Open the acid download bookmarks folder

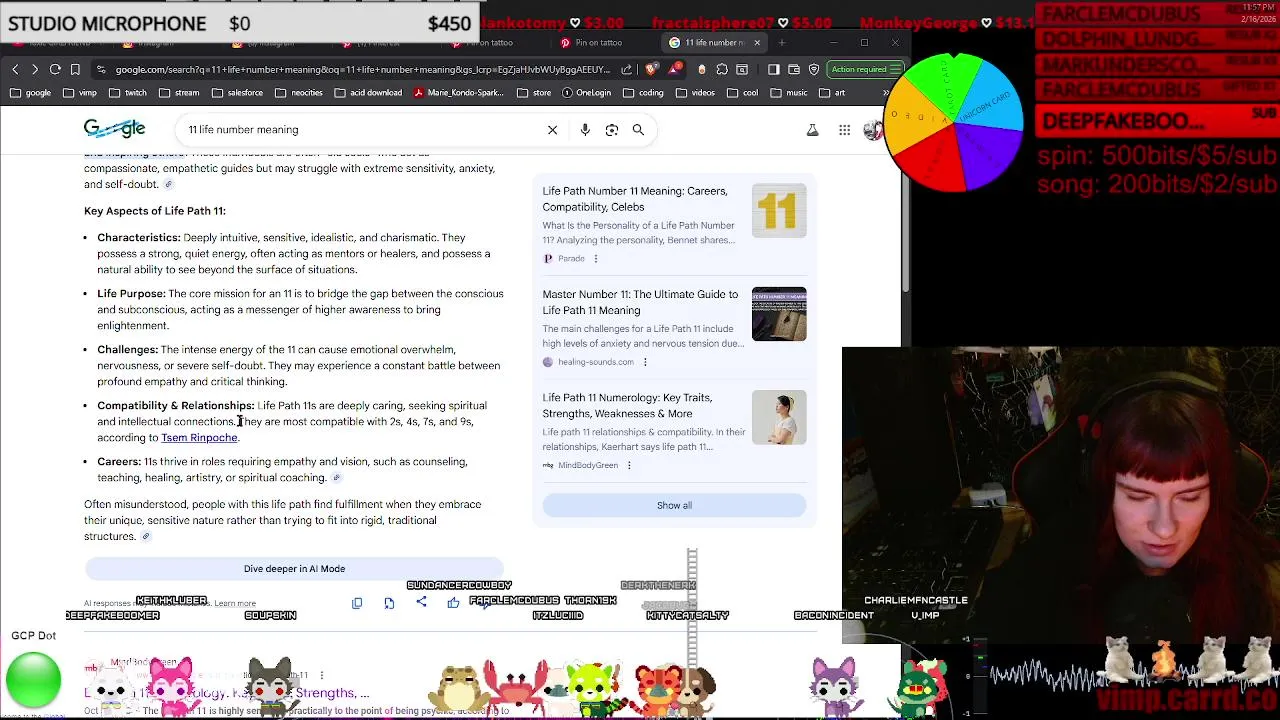(368, 93)
